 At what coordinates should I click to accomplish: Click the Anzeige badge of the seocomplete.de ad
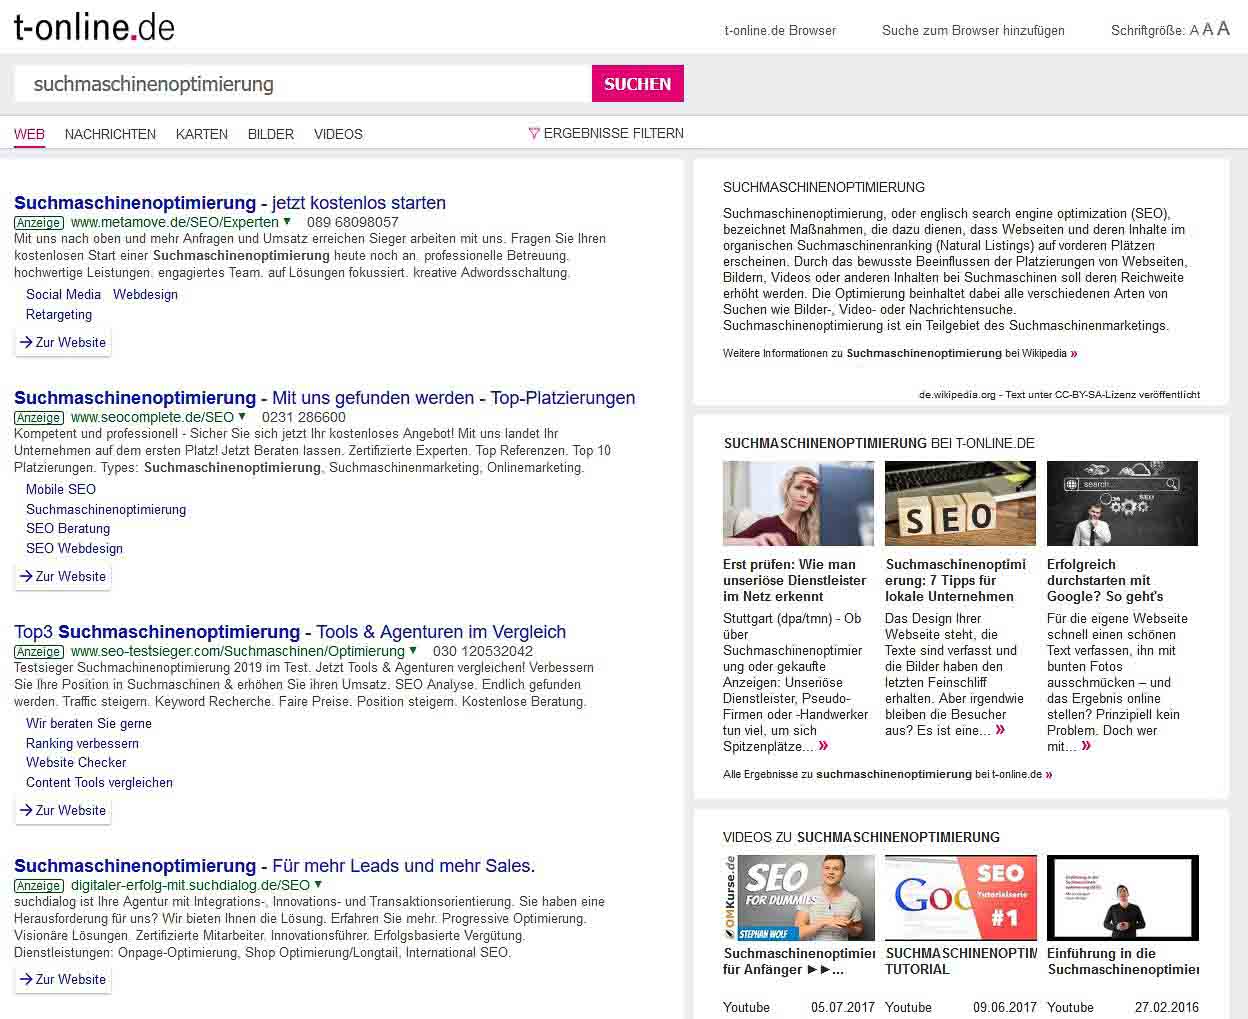(39, 418)
